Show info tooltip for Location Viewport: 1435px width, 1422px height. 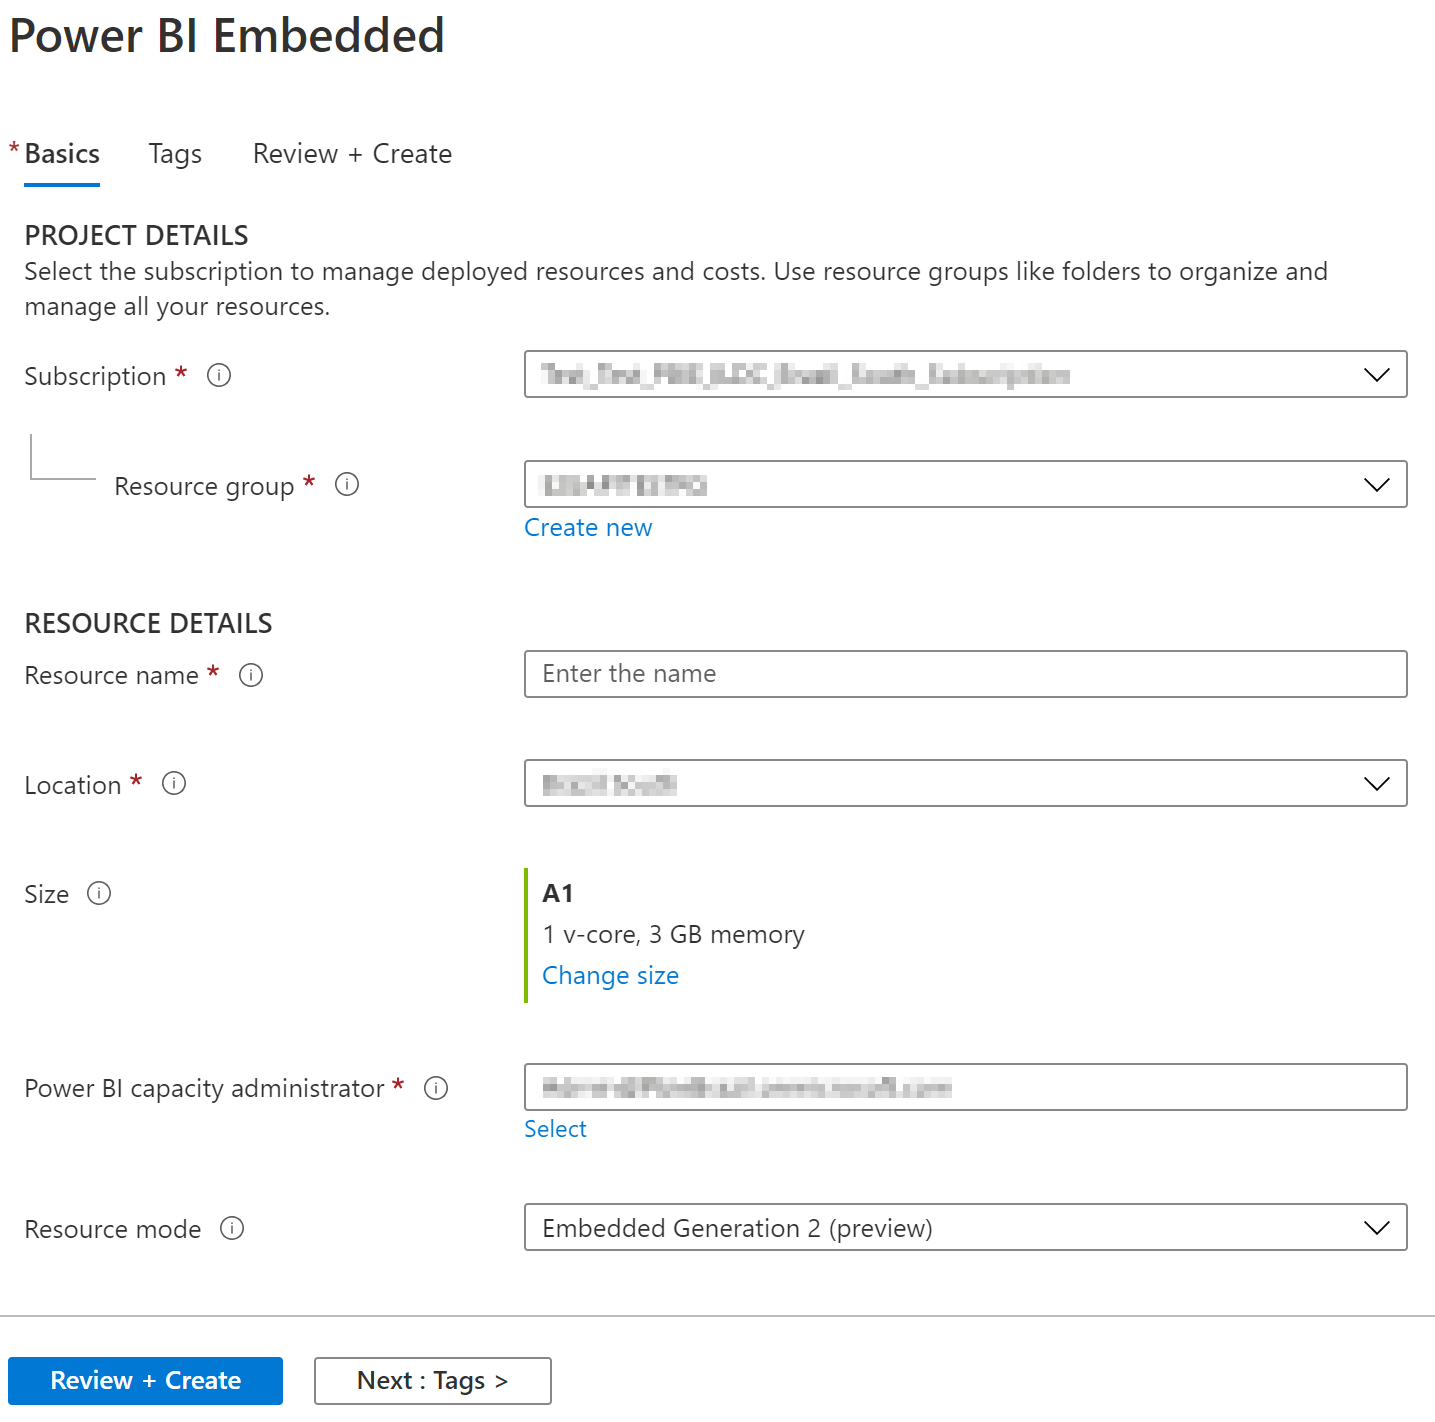[x=174, y=783]
